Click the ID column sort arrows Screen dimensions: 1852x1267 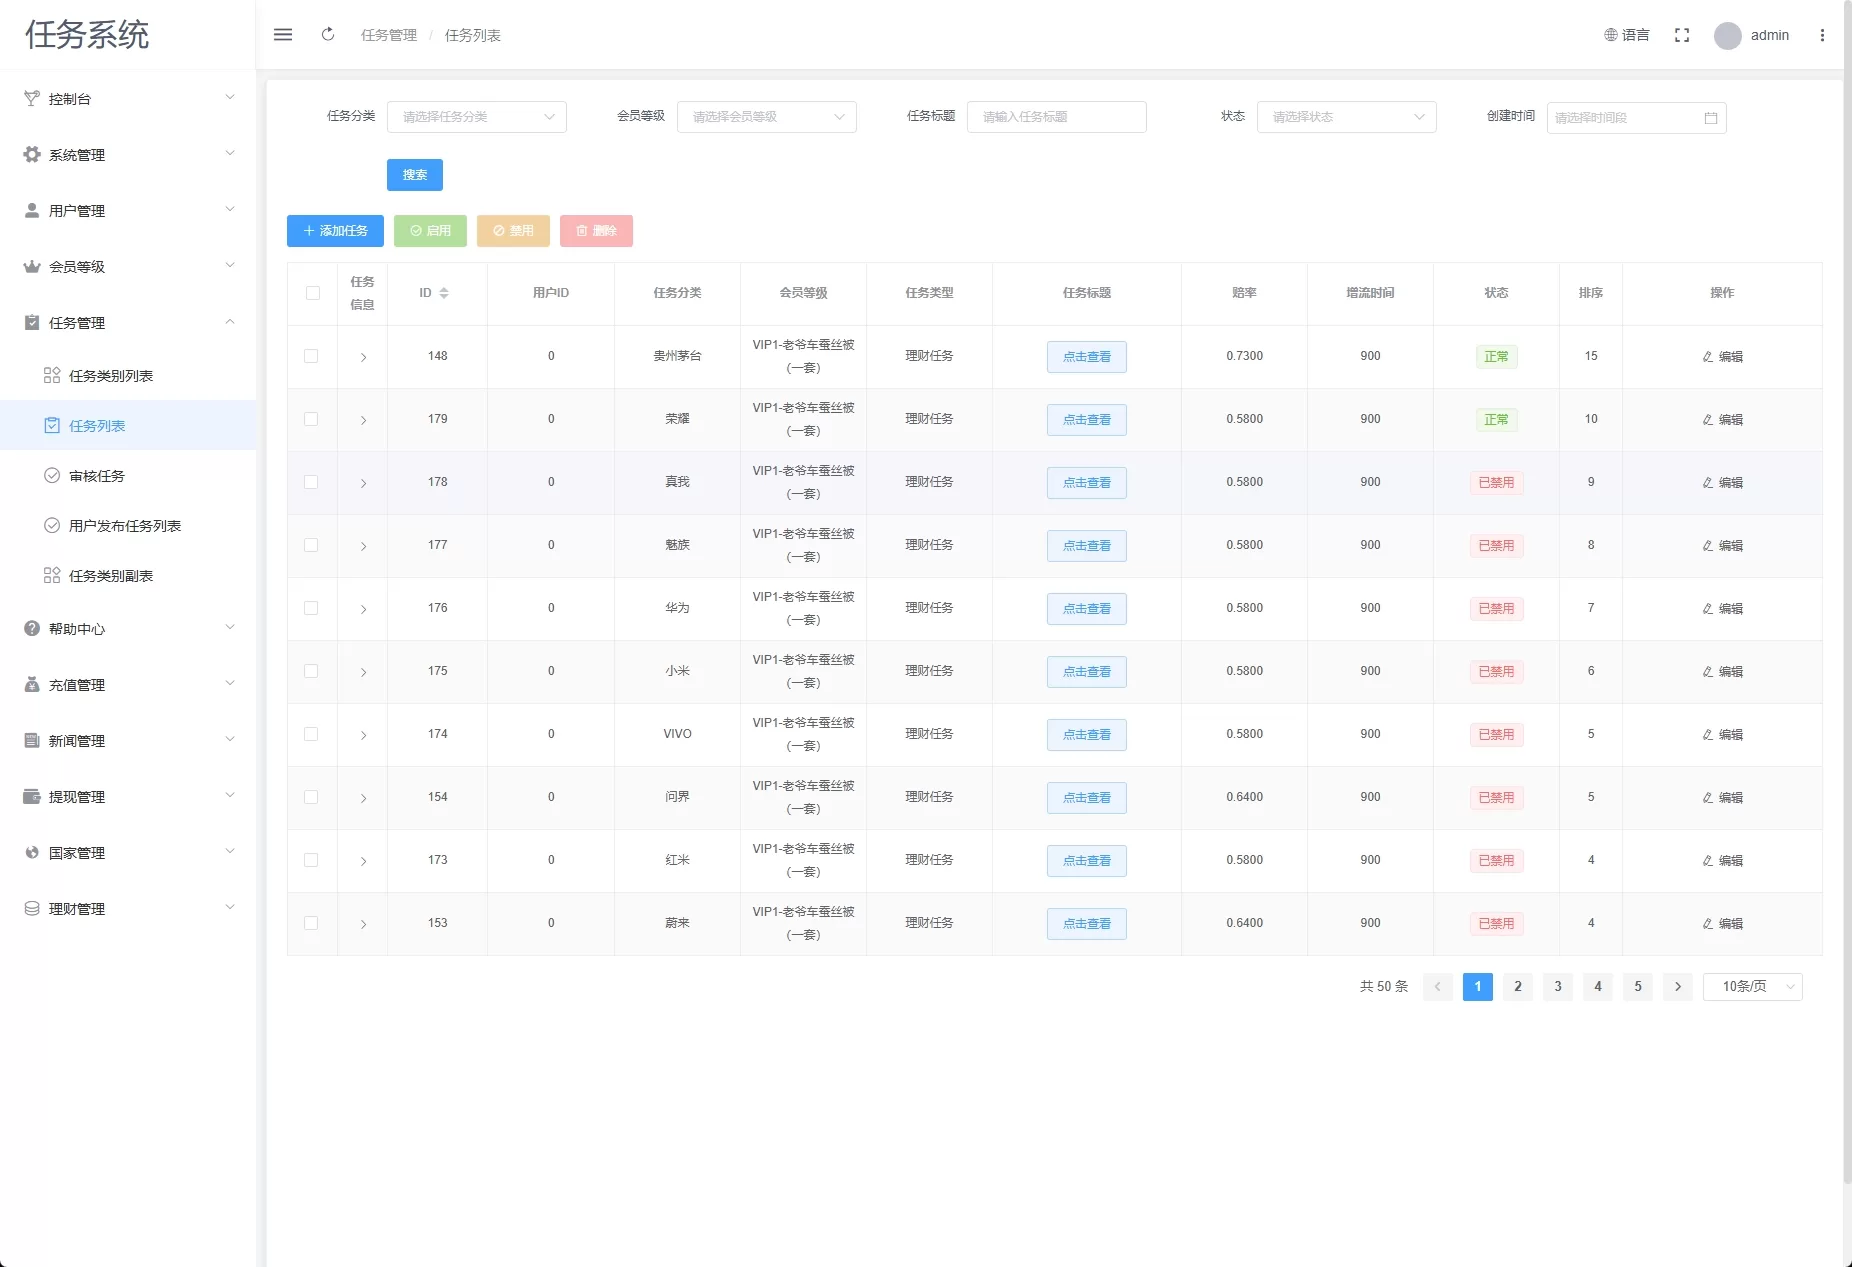[444, 293]
